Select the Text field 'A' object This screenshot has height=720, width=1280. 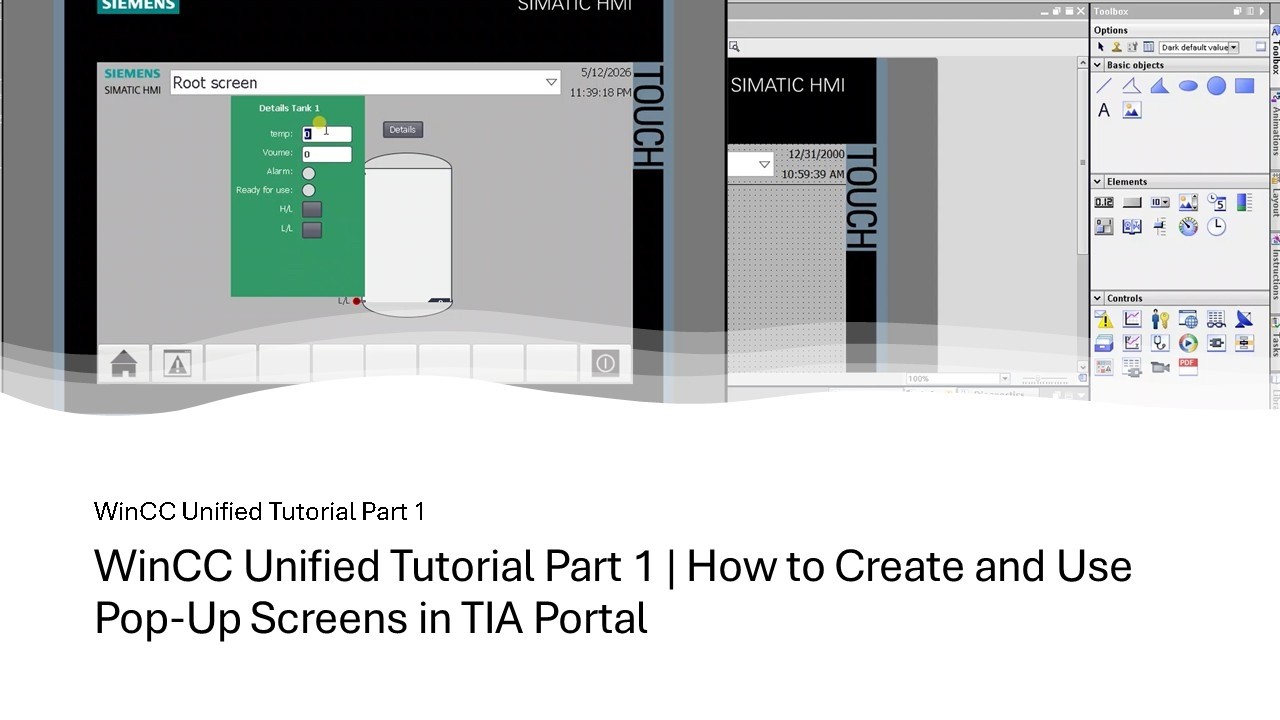(1104, 110)
